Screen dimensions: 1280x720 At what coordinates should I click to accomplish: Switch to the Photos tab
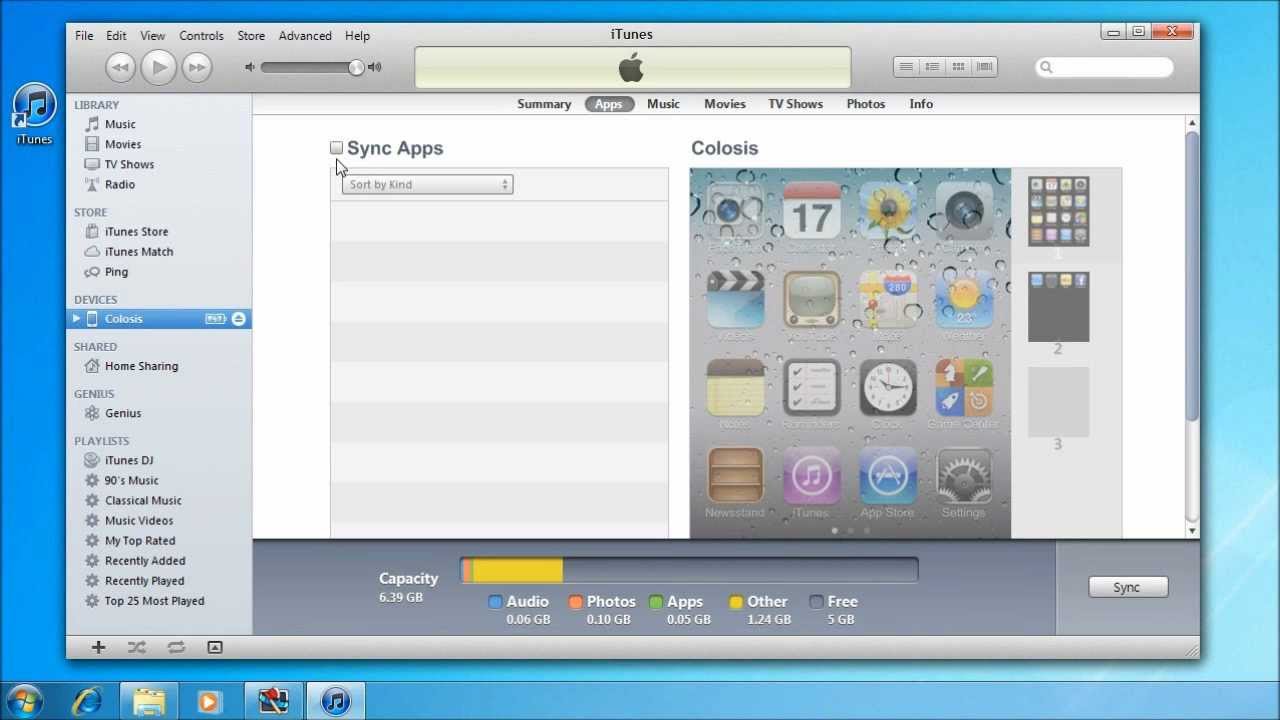click(866, 104)
